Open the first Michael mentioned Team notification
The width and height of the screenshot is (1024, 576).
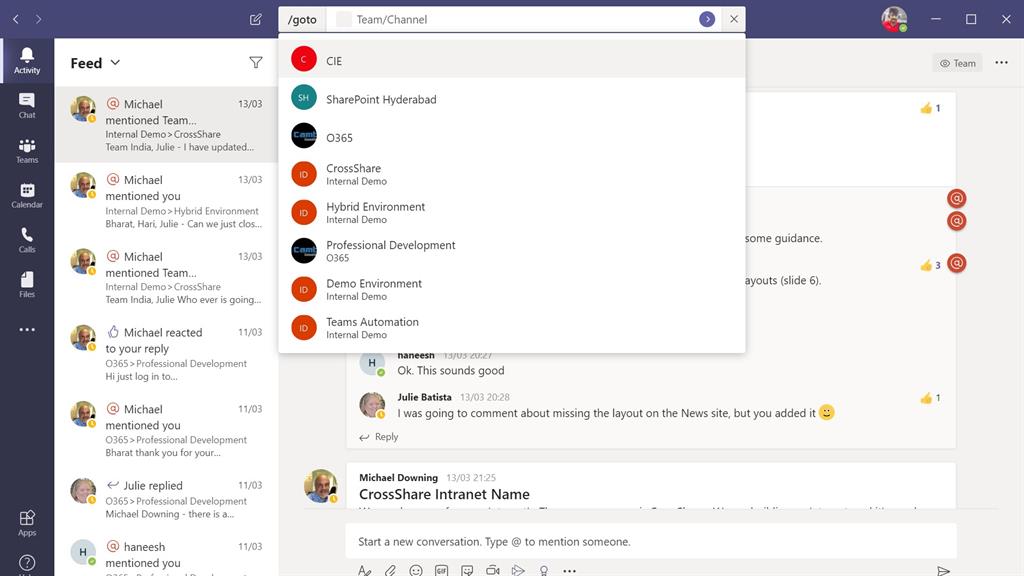(167, 125)
